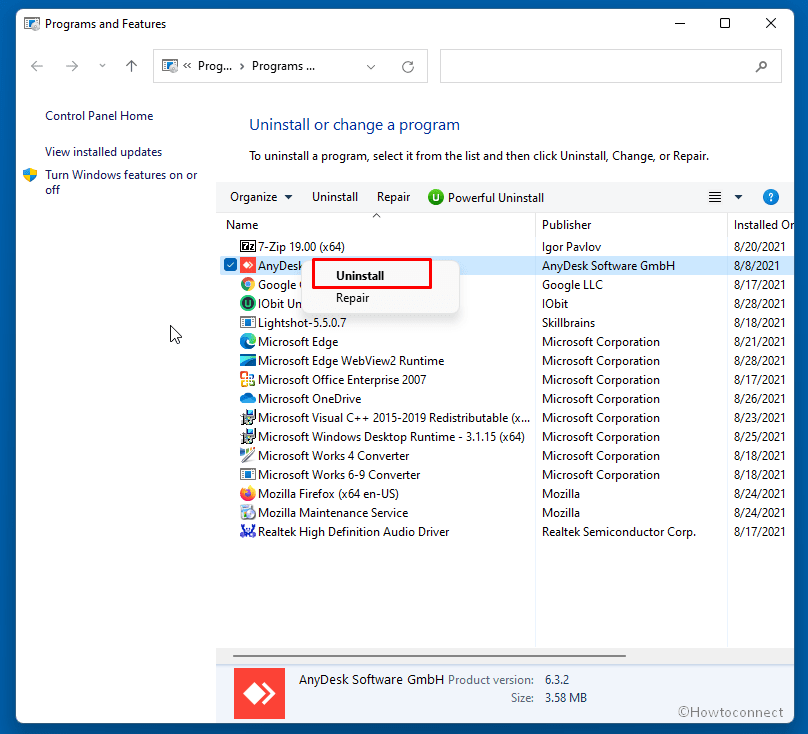Click the Microsoft OneDrive cloud icon
This screenshot has height=734, width=808.
pyautogui.click(x=248, y=398)
